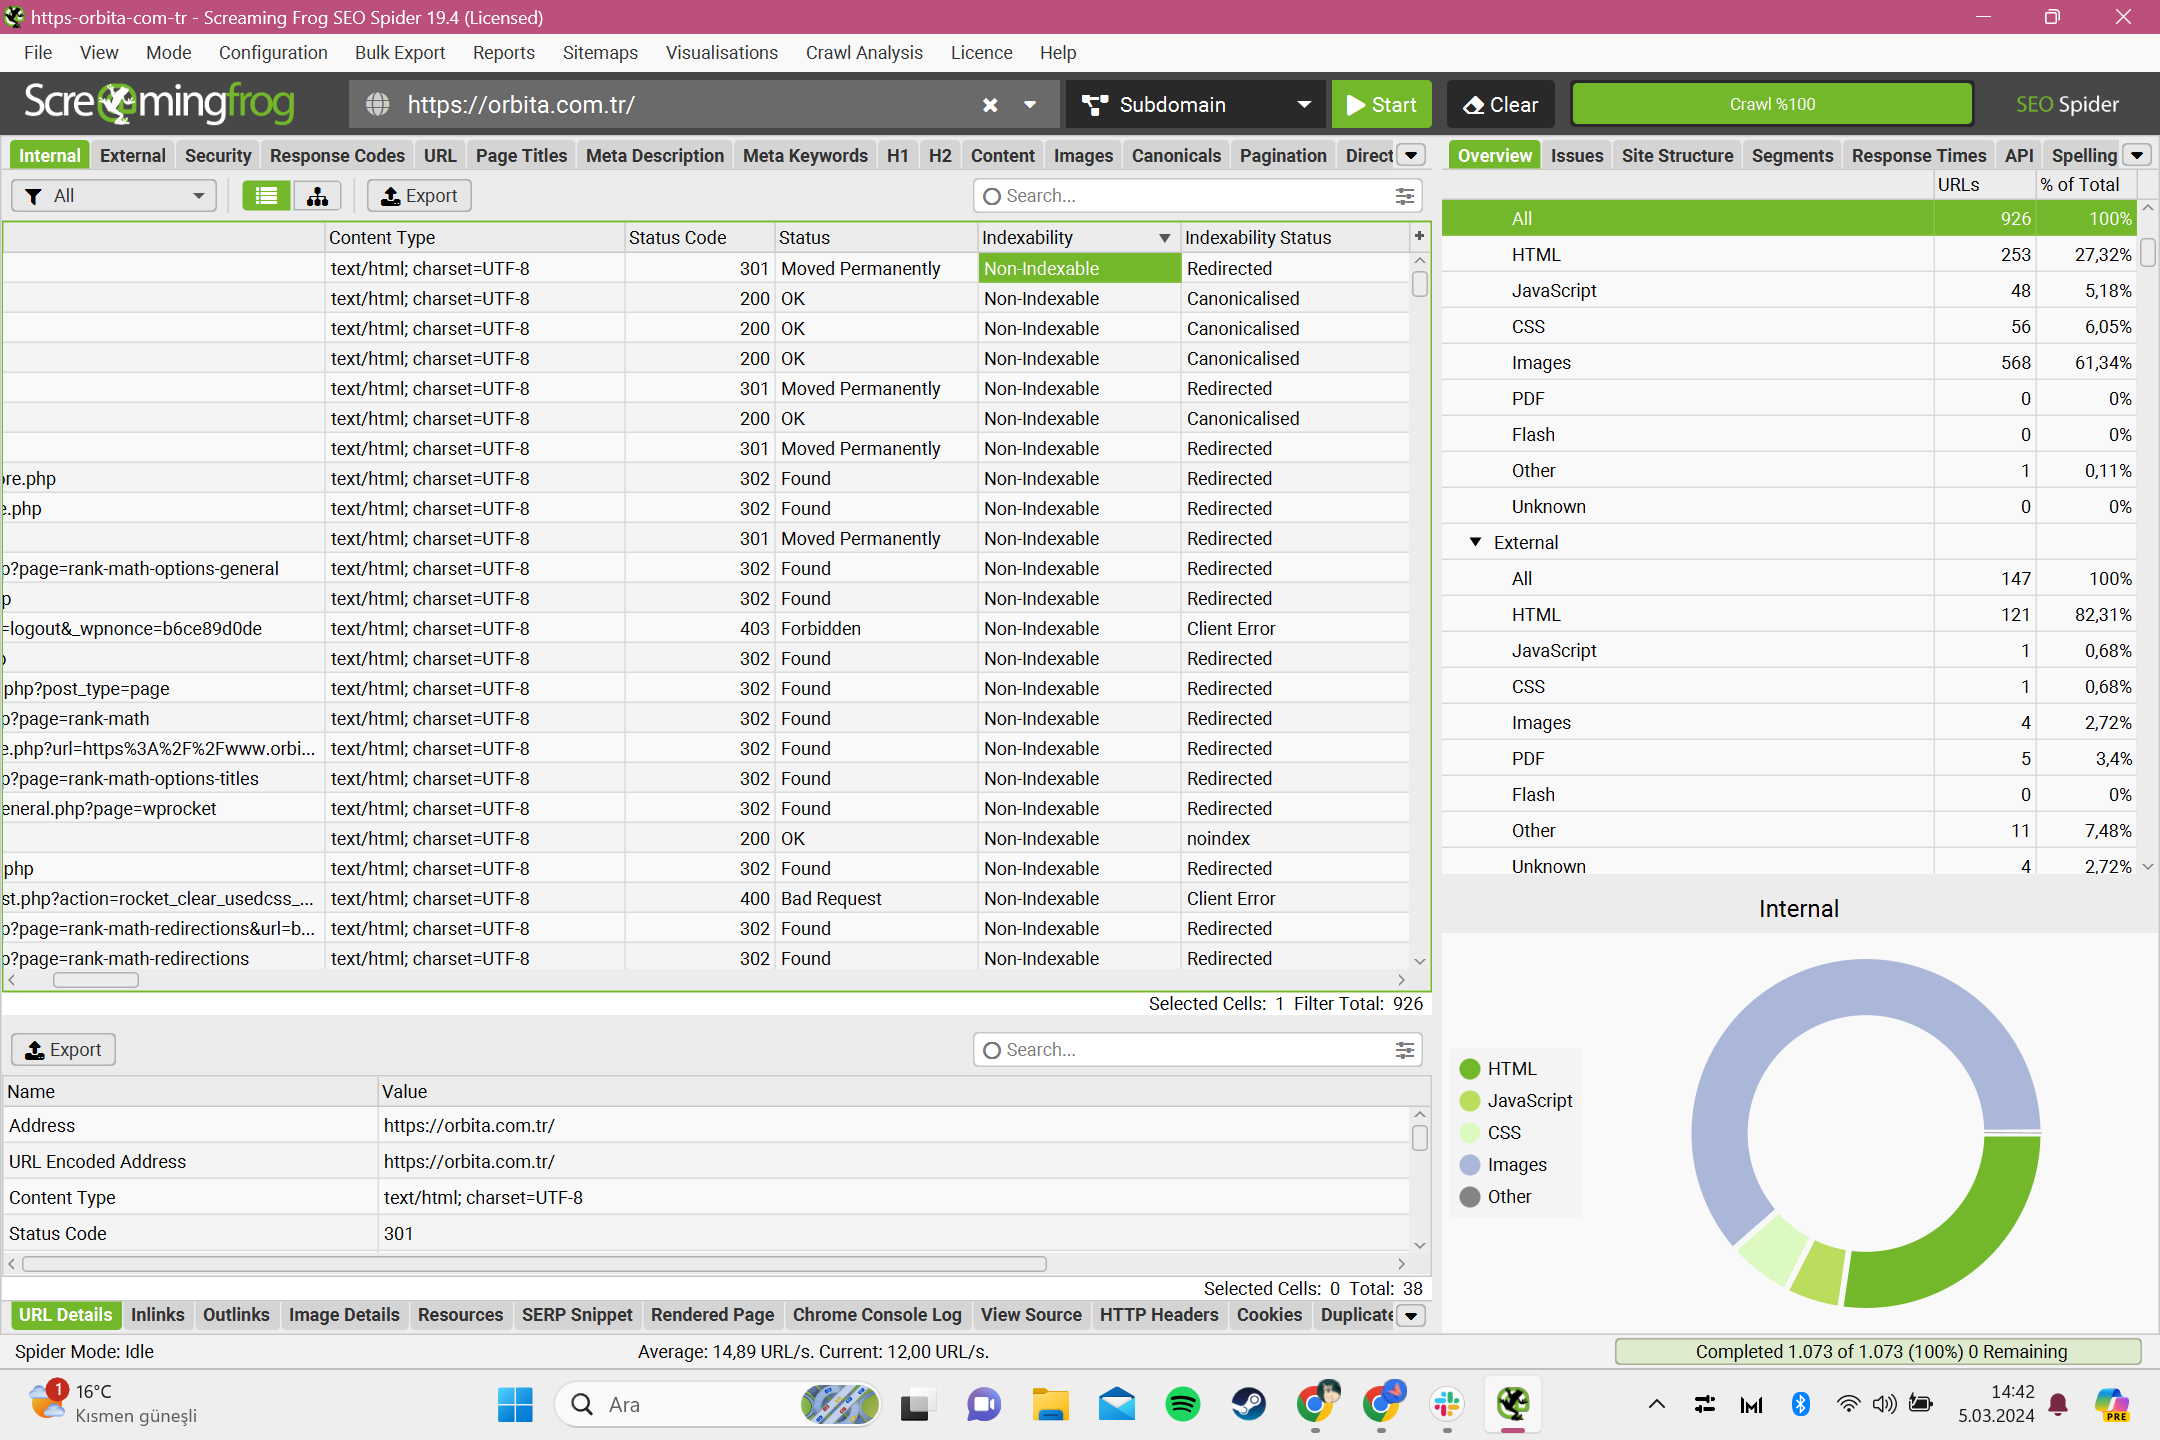Open the chat app on the taskbar

983,1405
